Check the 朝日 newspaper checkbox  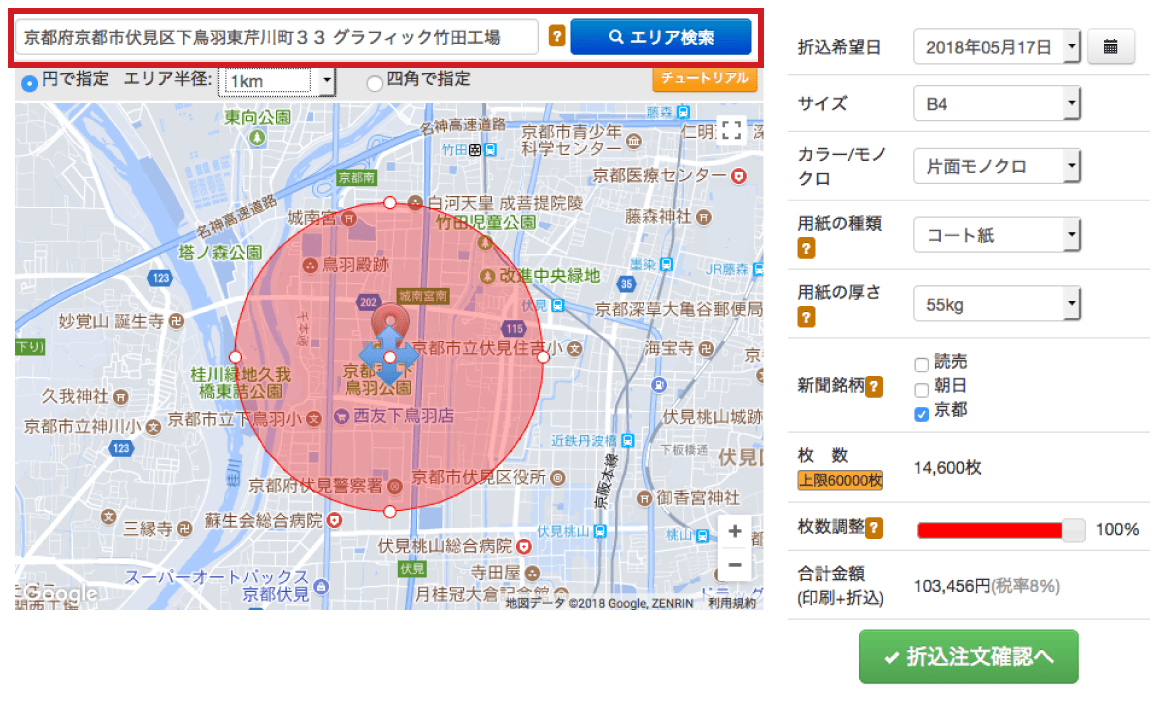pos(921,388)
